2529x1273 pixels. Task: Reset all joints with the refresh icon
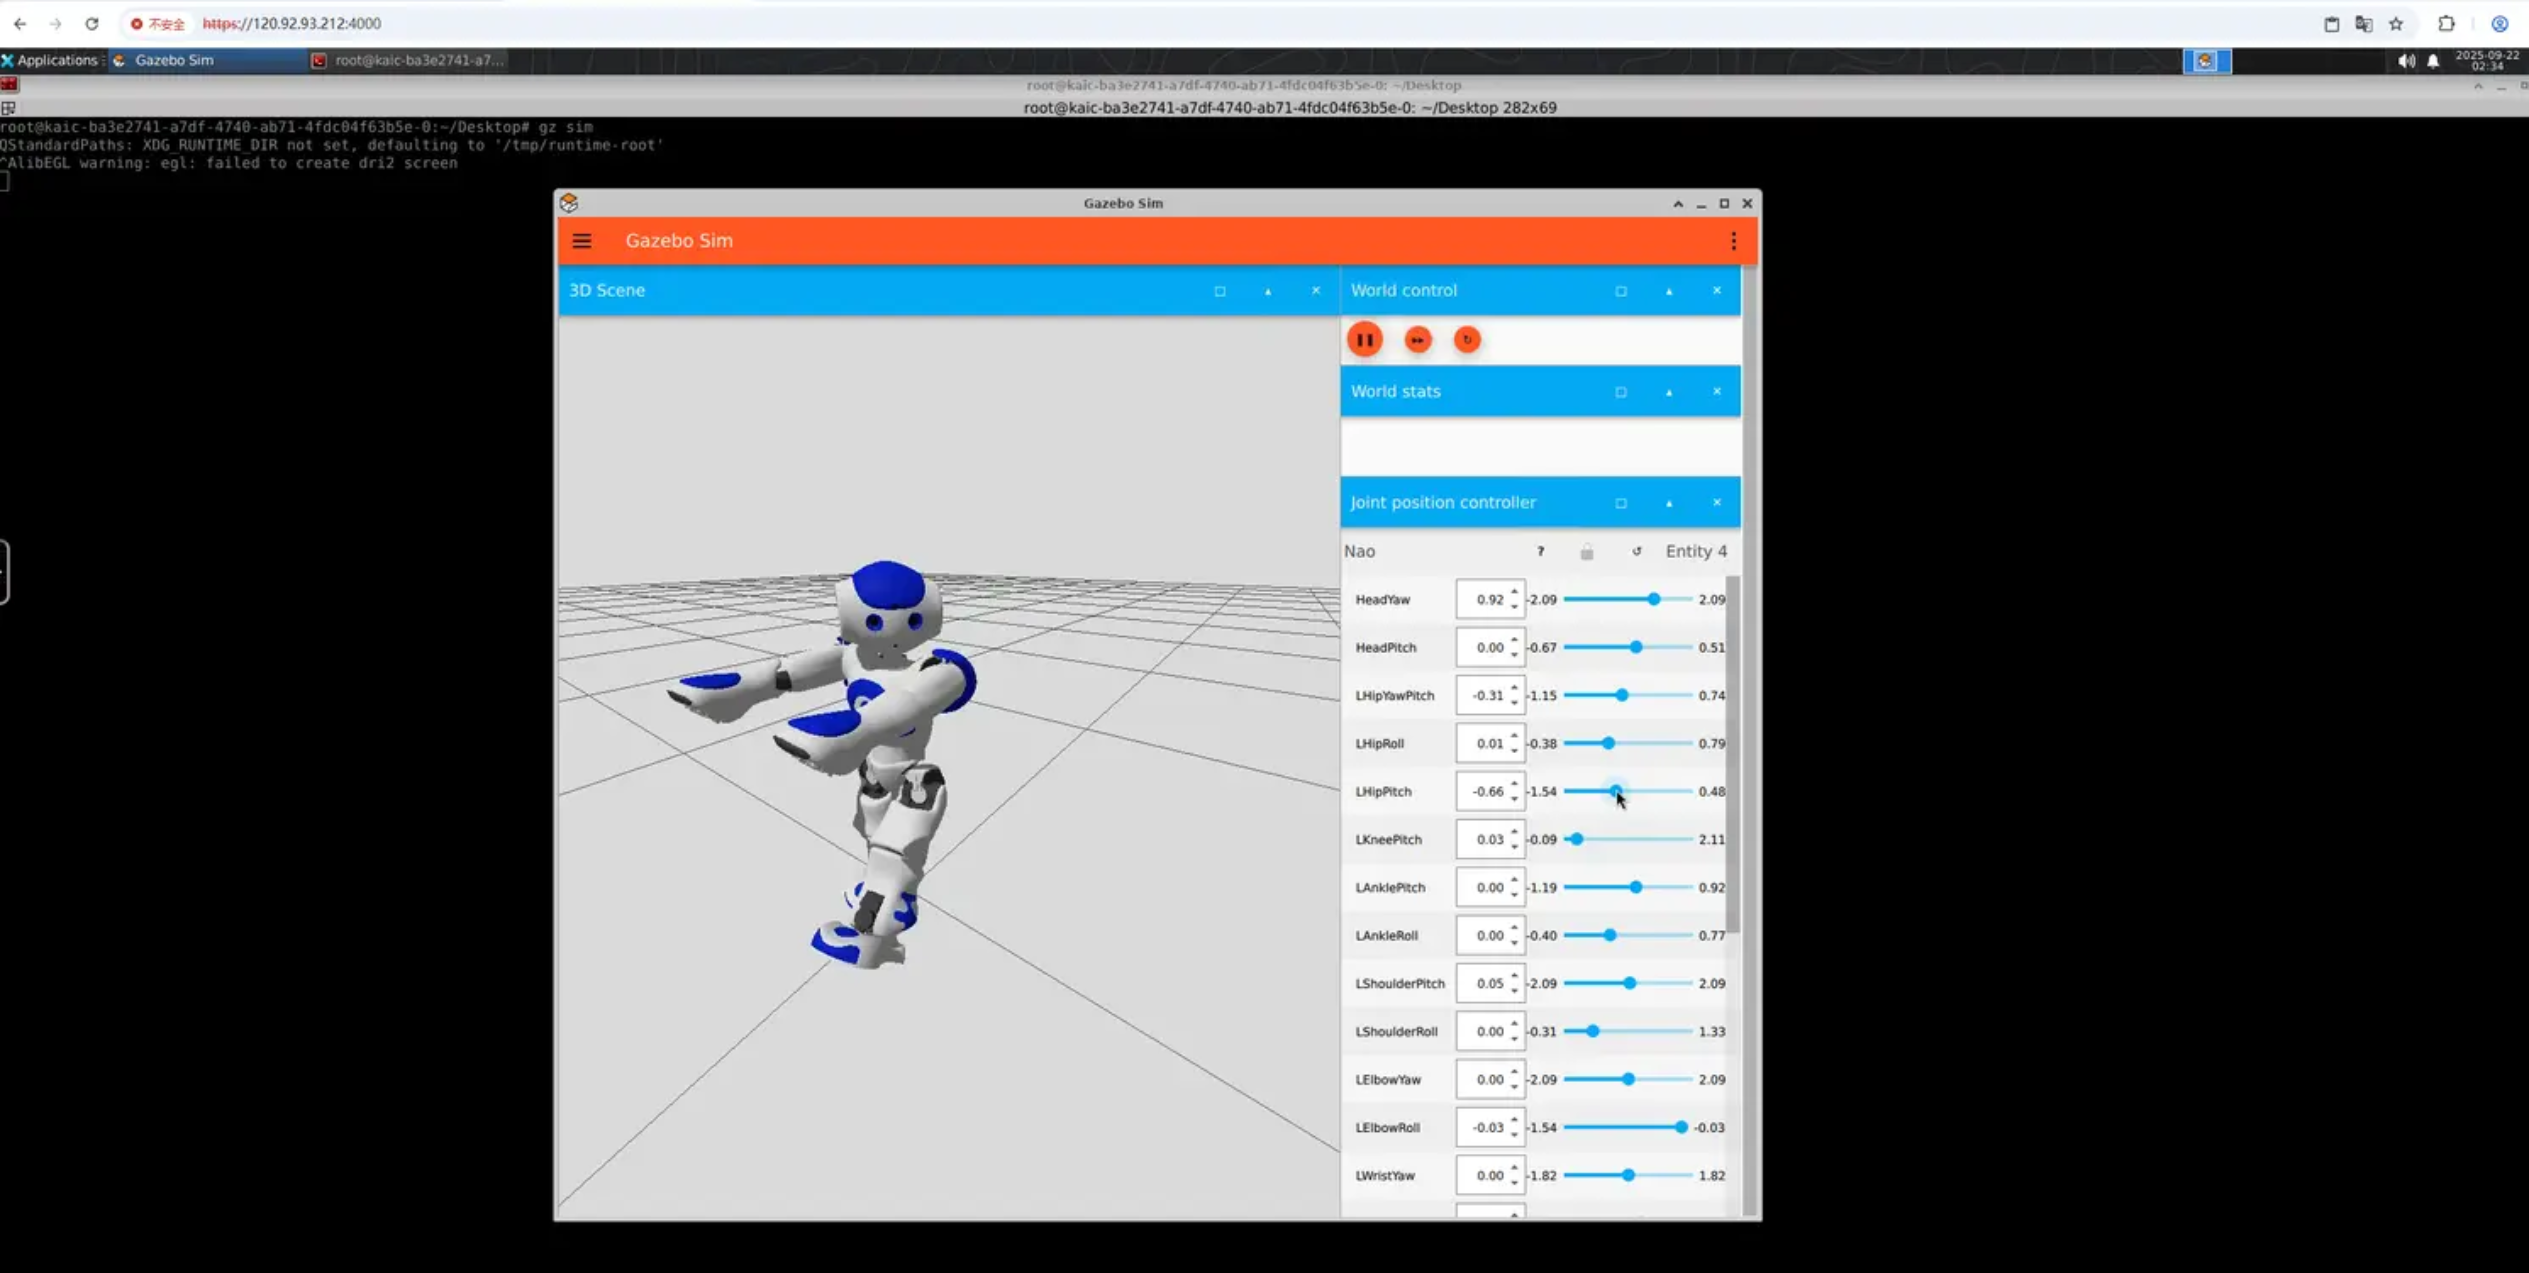coord(1636,551)
